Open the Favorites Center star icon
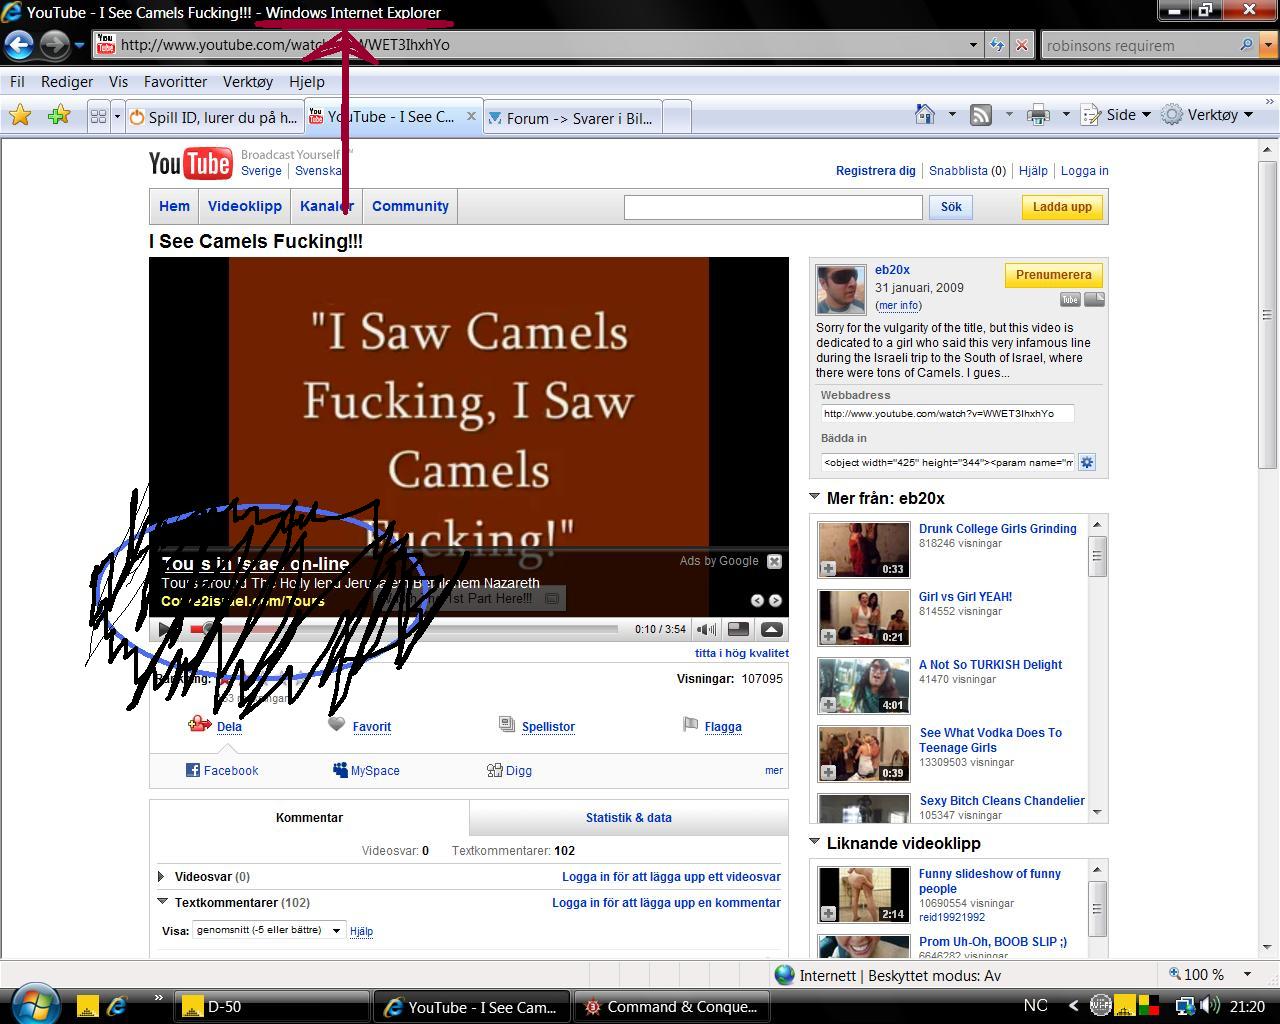 (x=20, y=116)
